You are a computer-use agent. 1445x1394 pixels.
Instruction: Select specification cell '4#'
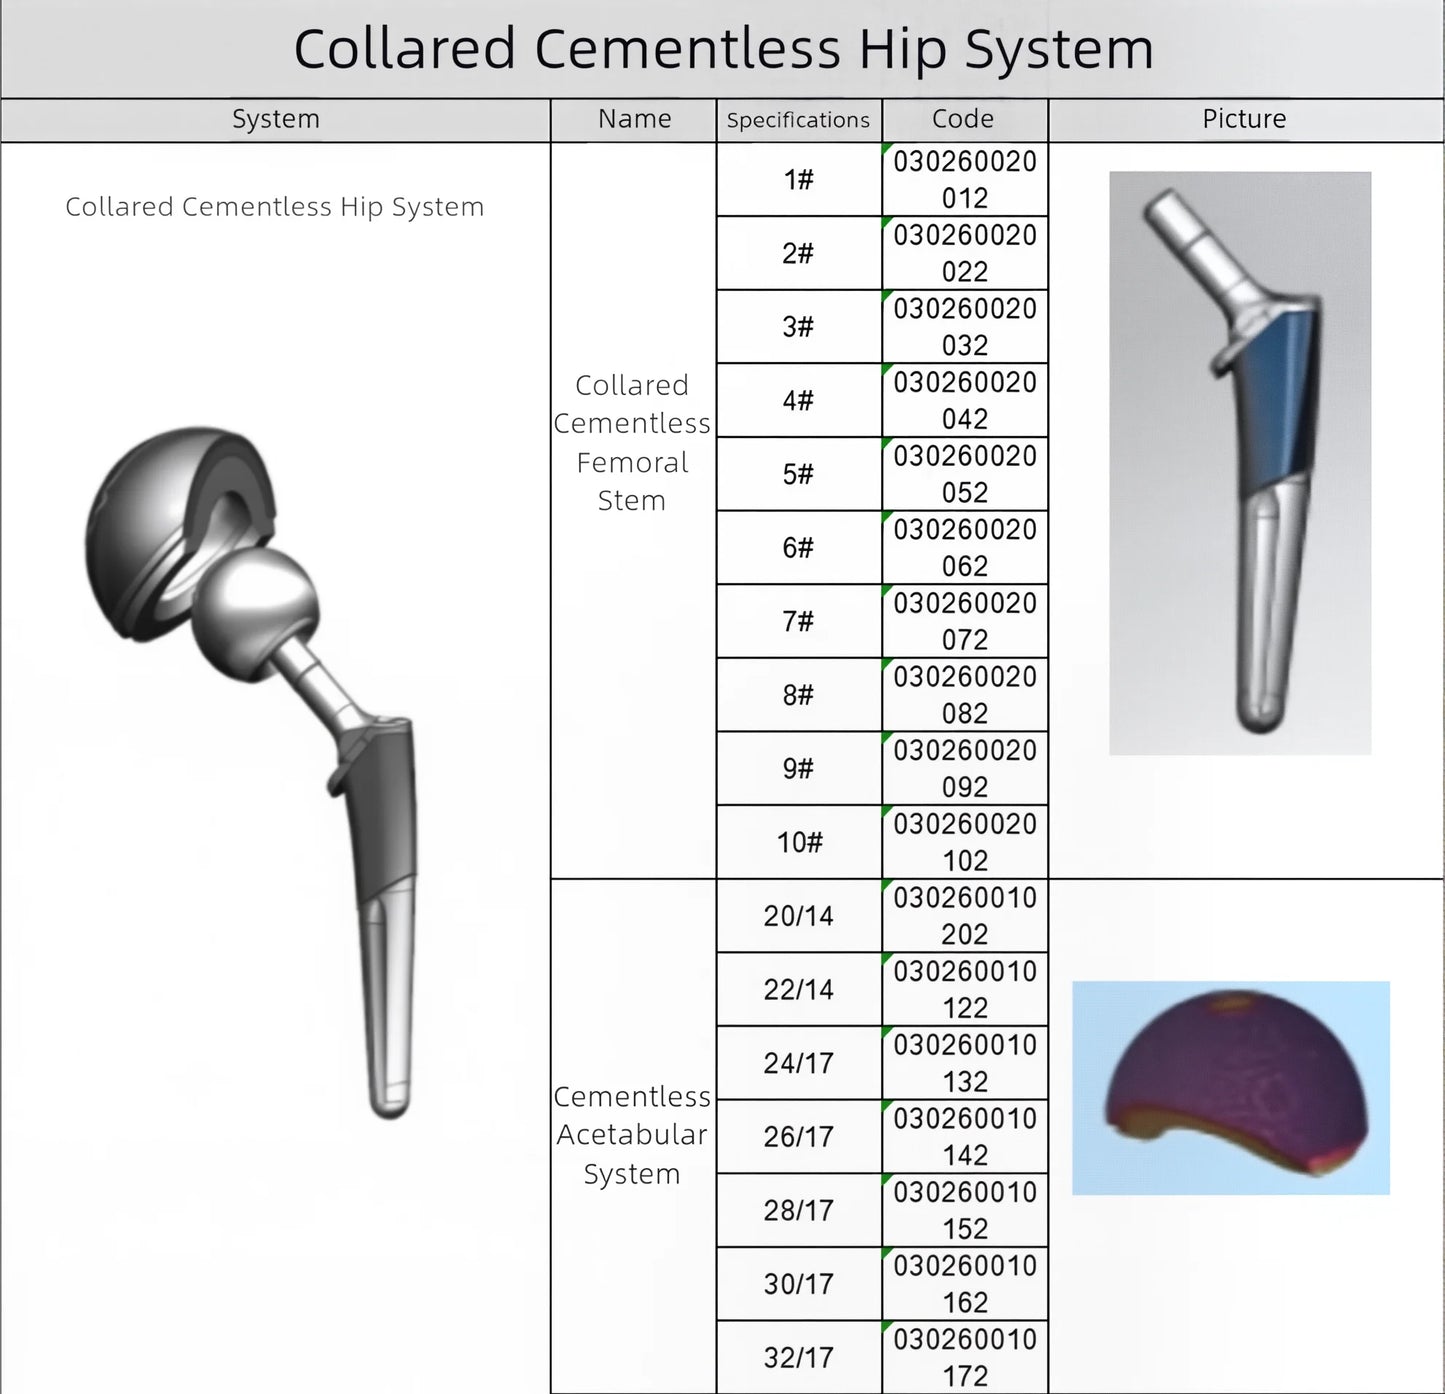coord(799,400)
